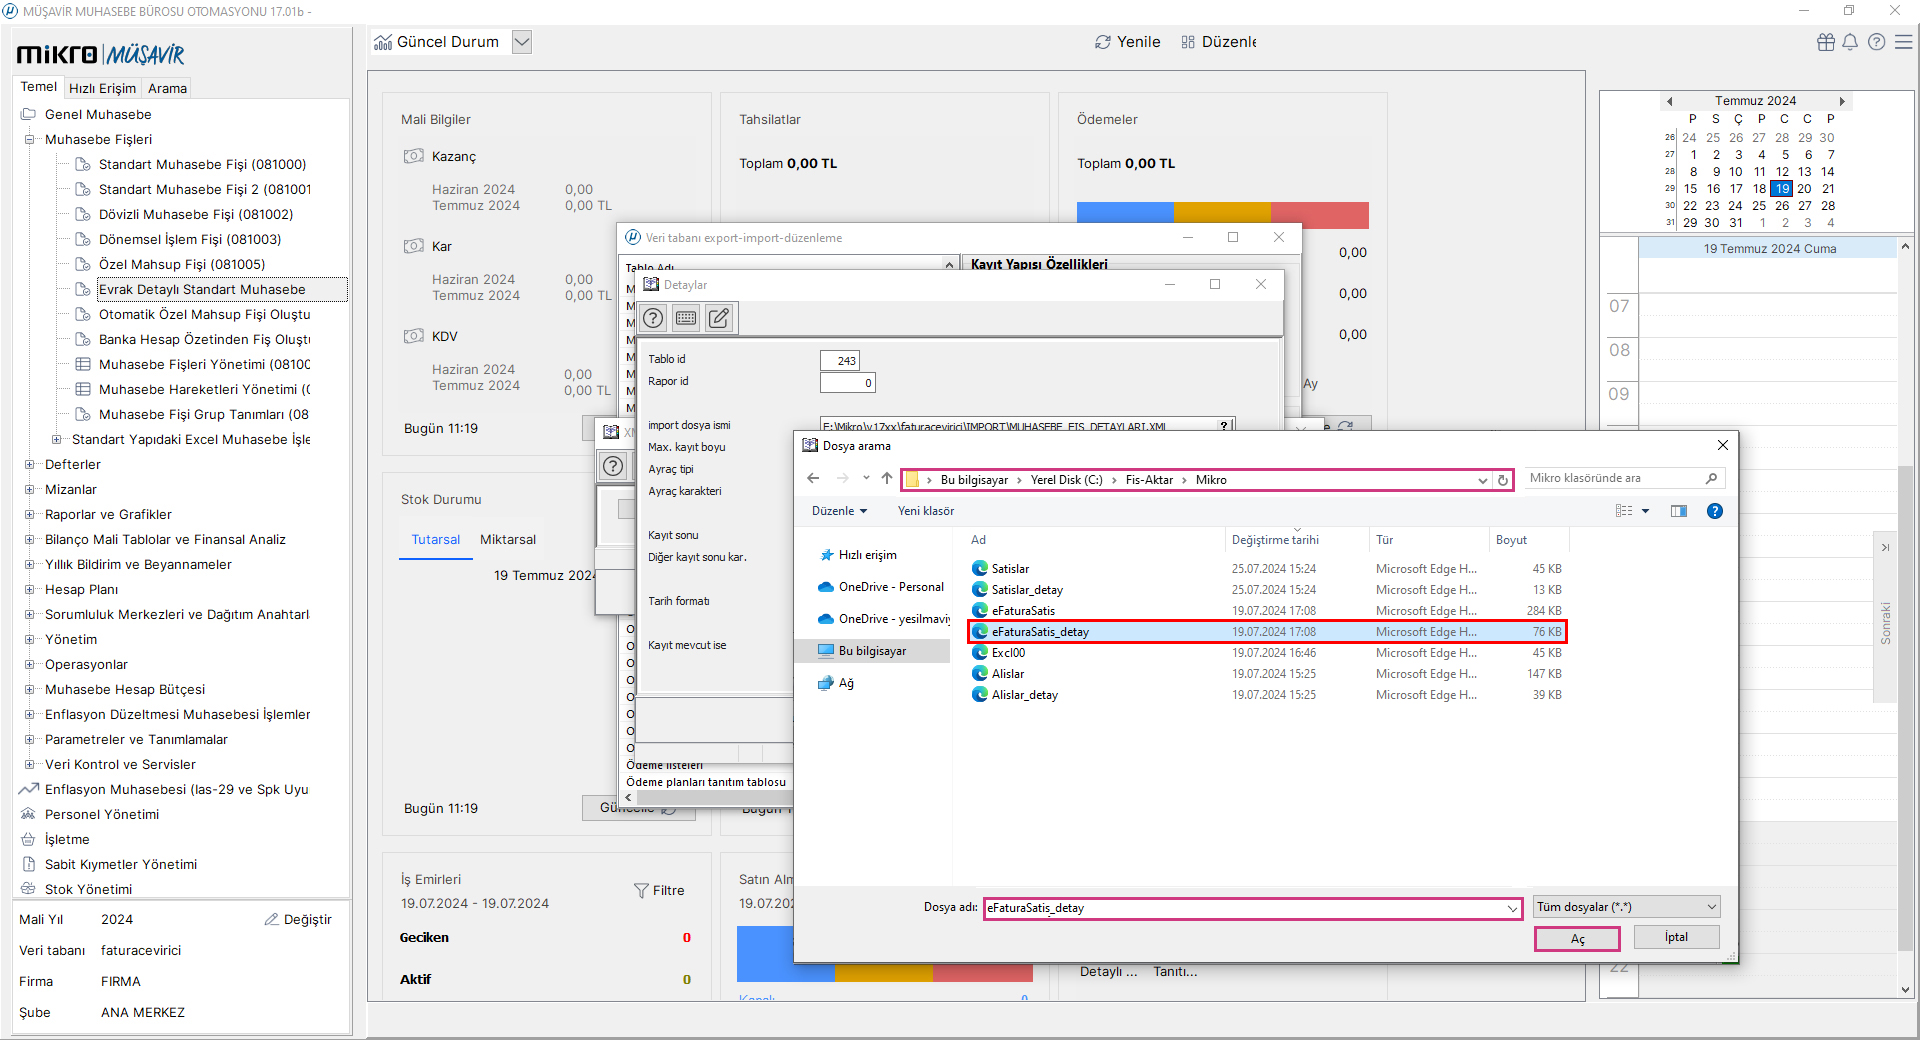Click the Filtre funnel icon
1920x1040 pixels.
point(641,890)
